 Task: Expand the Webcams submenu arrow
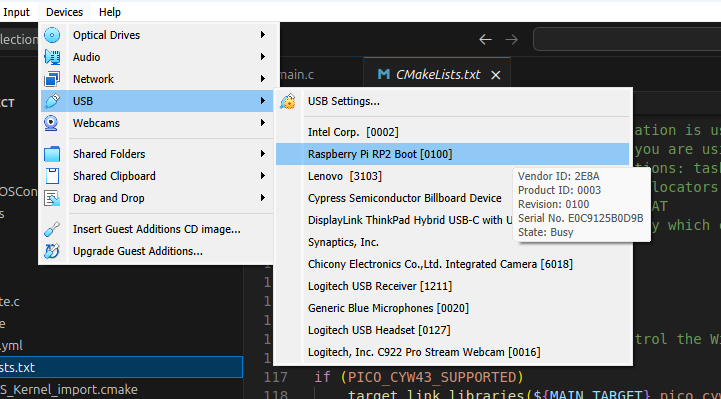(x=263, y=123)
